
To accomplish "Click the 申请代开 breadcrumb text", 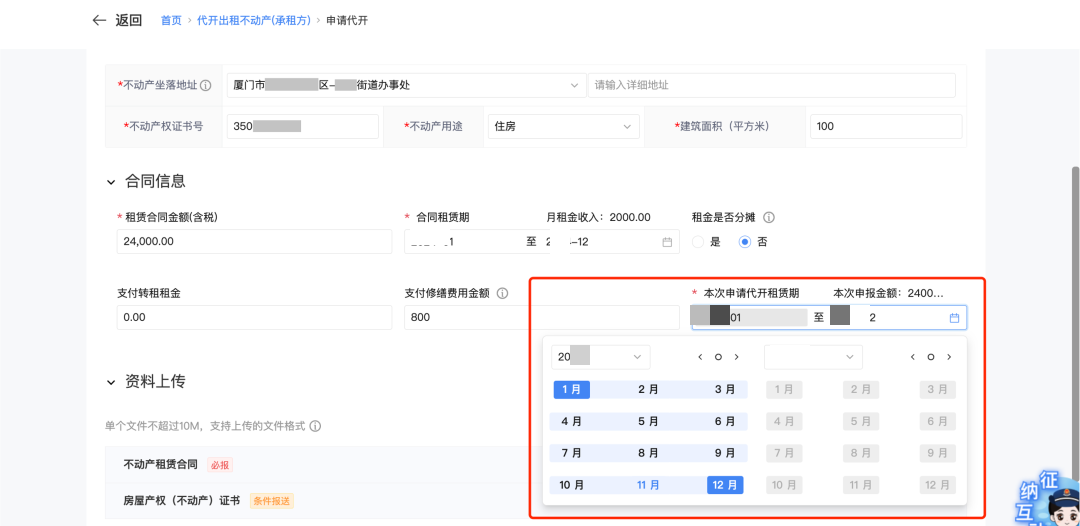I will (x=347, y=21).
